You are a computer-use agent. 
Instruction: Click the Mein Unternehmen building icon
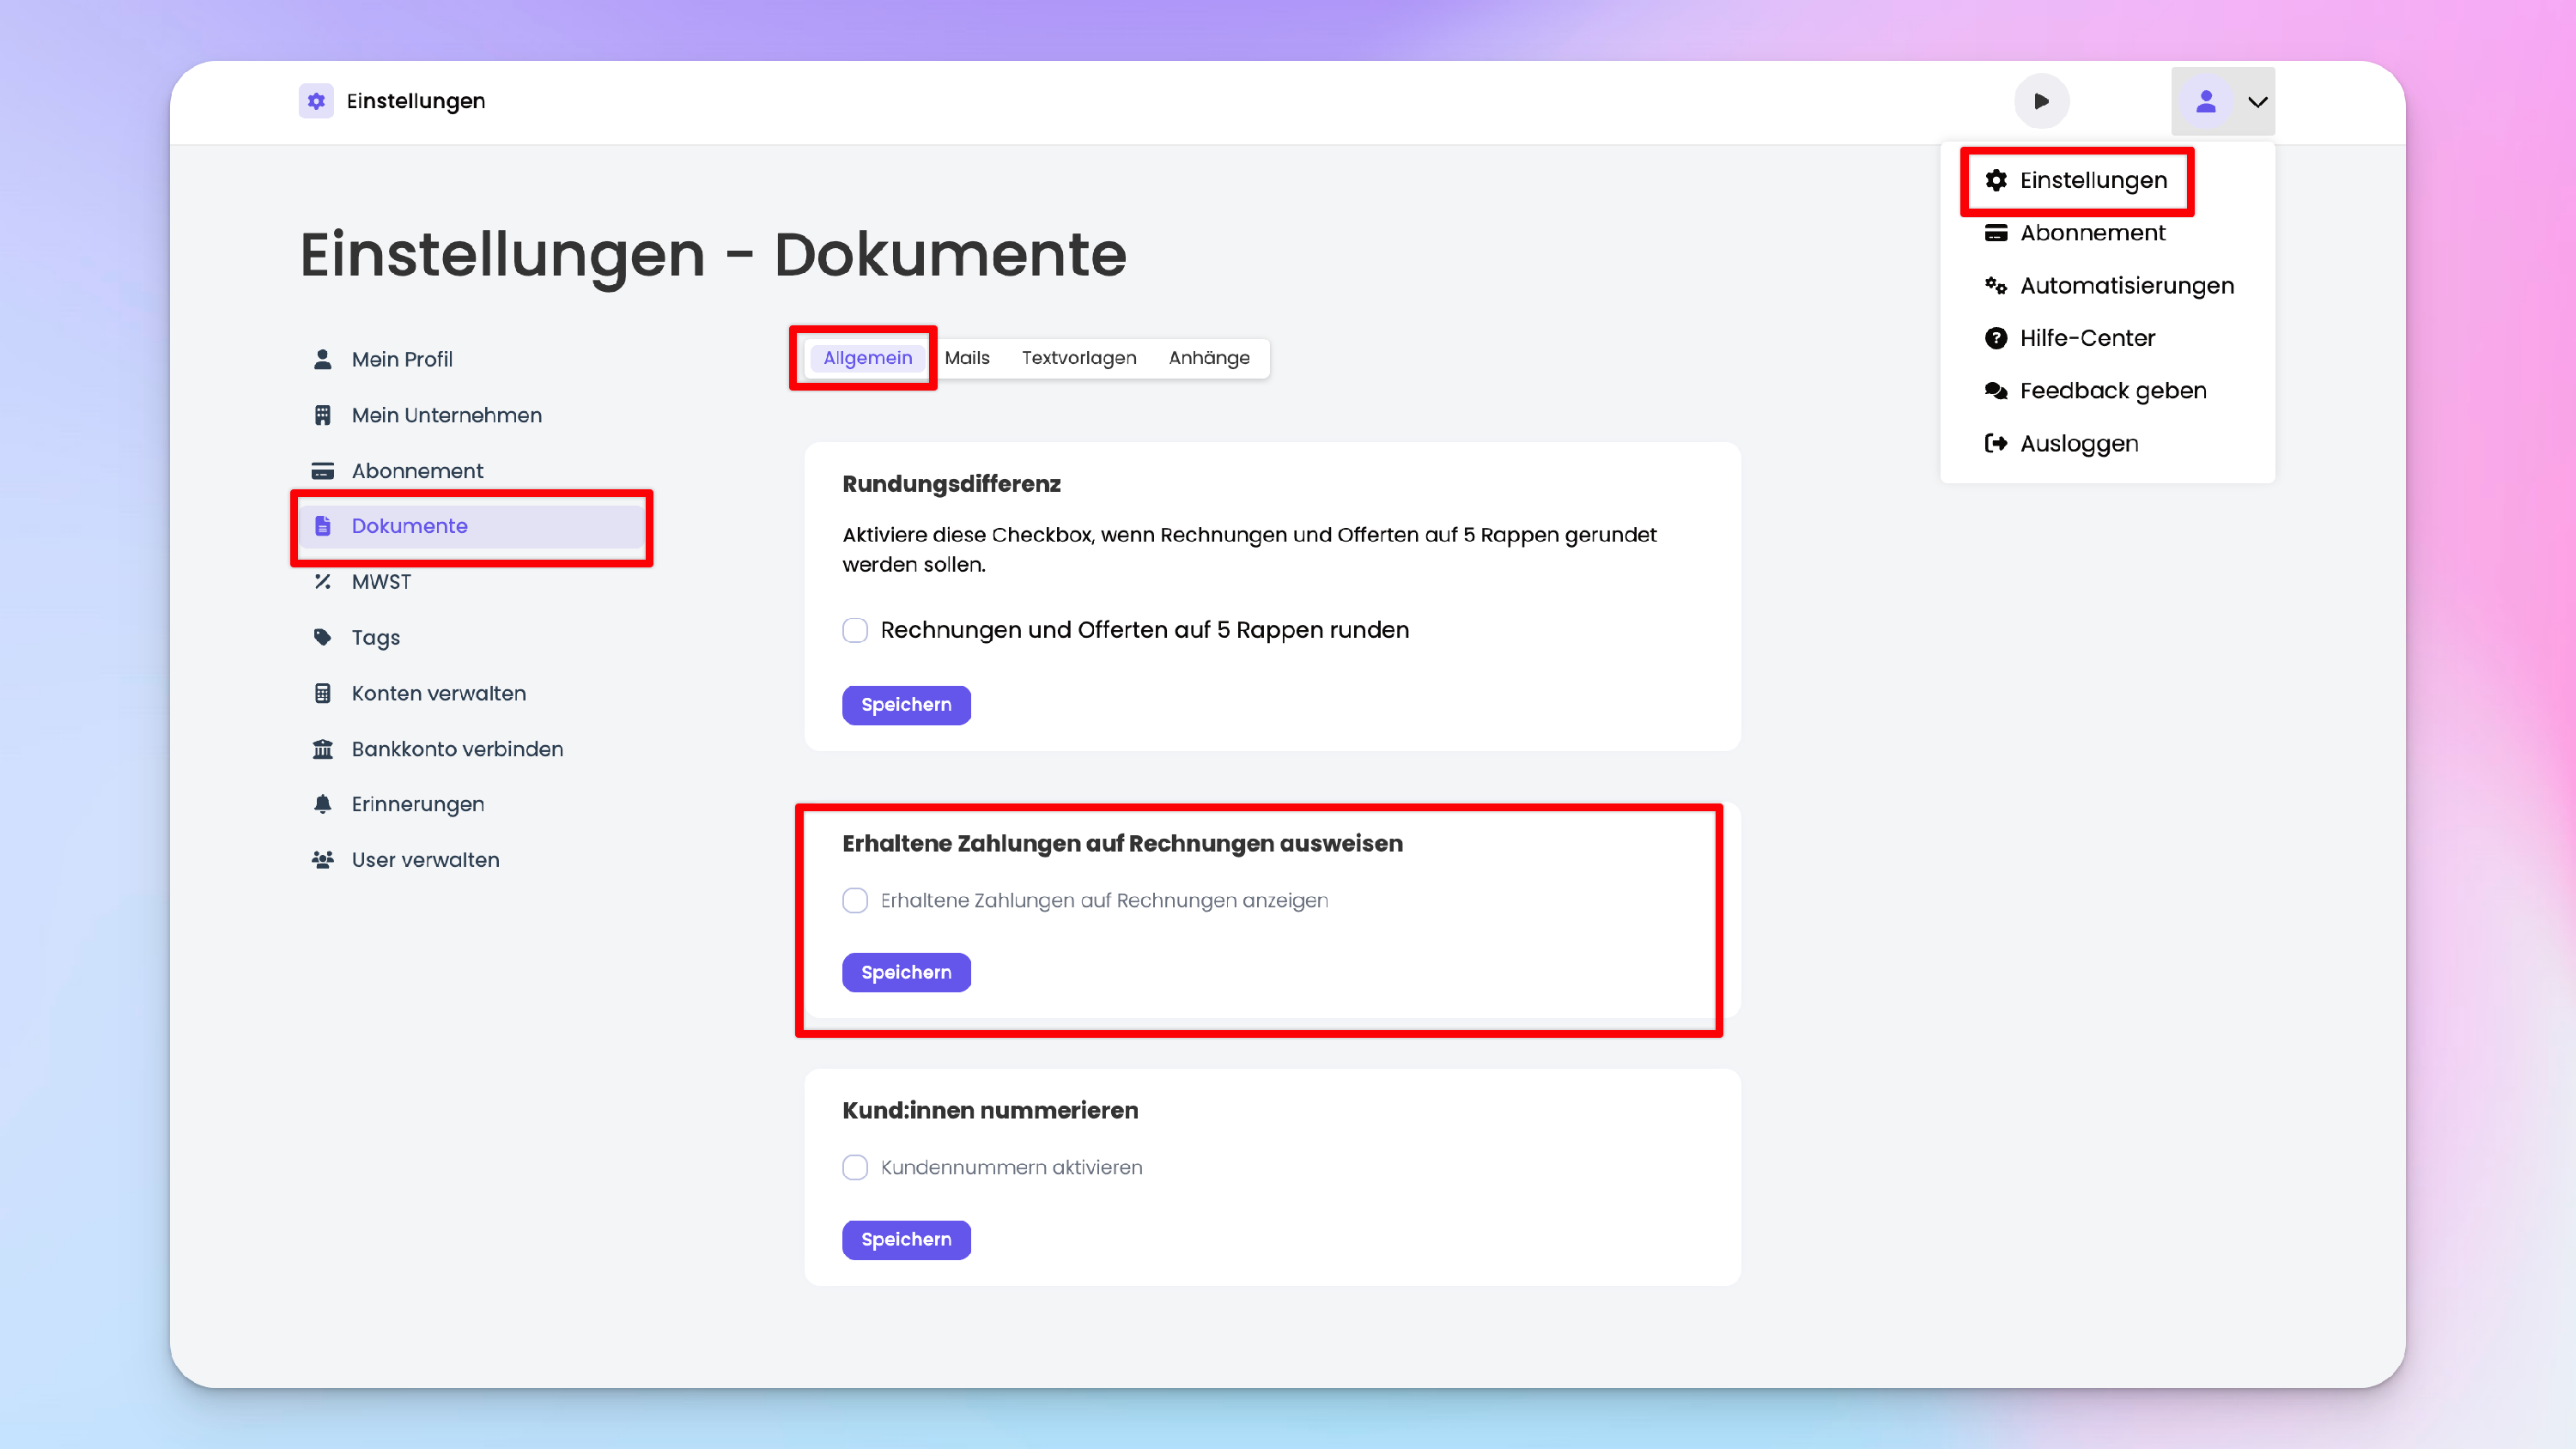click(x=322, y=415)
